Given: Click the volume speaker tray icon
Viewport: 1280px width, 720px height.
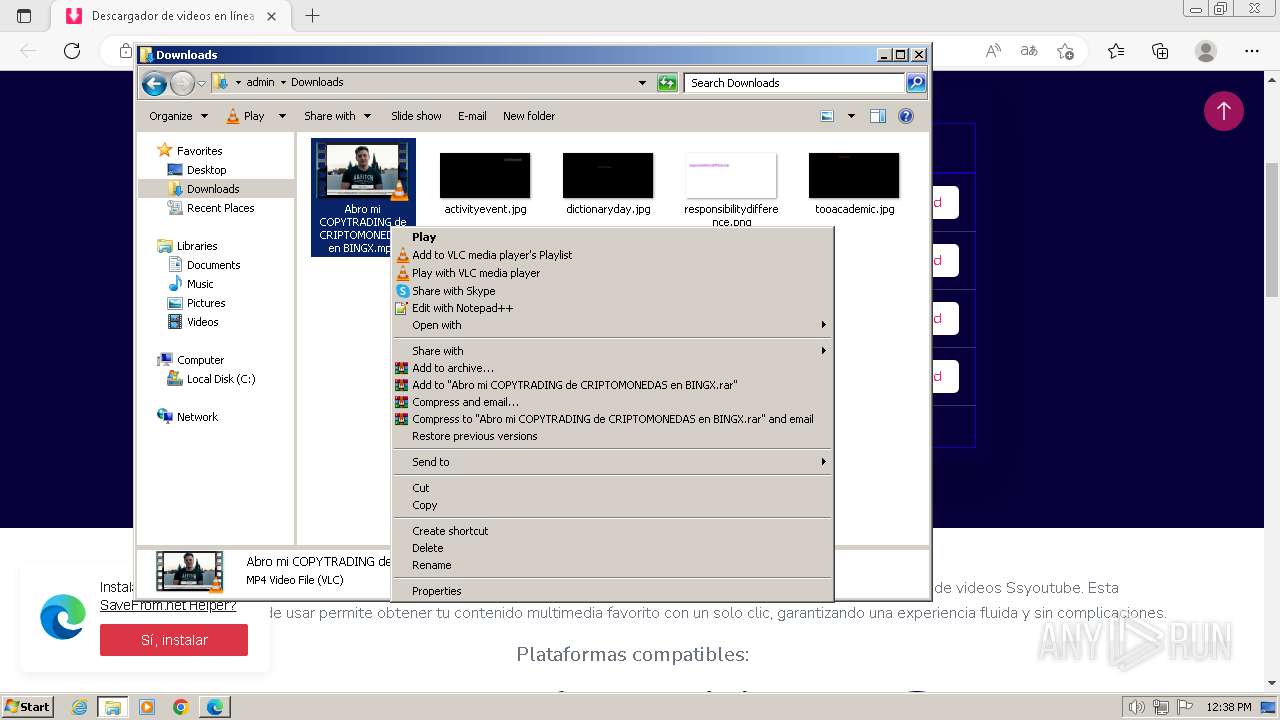Looking at the screenshot, I should tap(1137, 707).
